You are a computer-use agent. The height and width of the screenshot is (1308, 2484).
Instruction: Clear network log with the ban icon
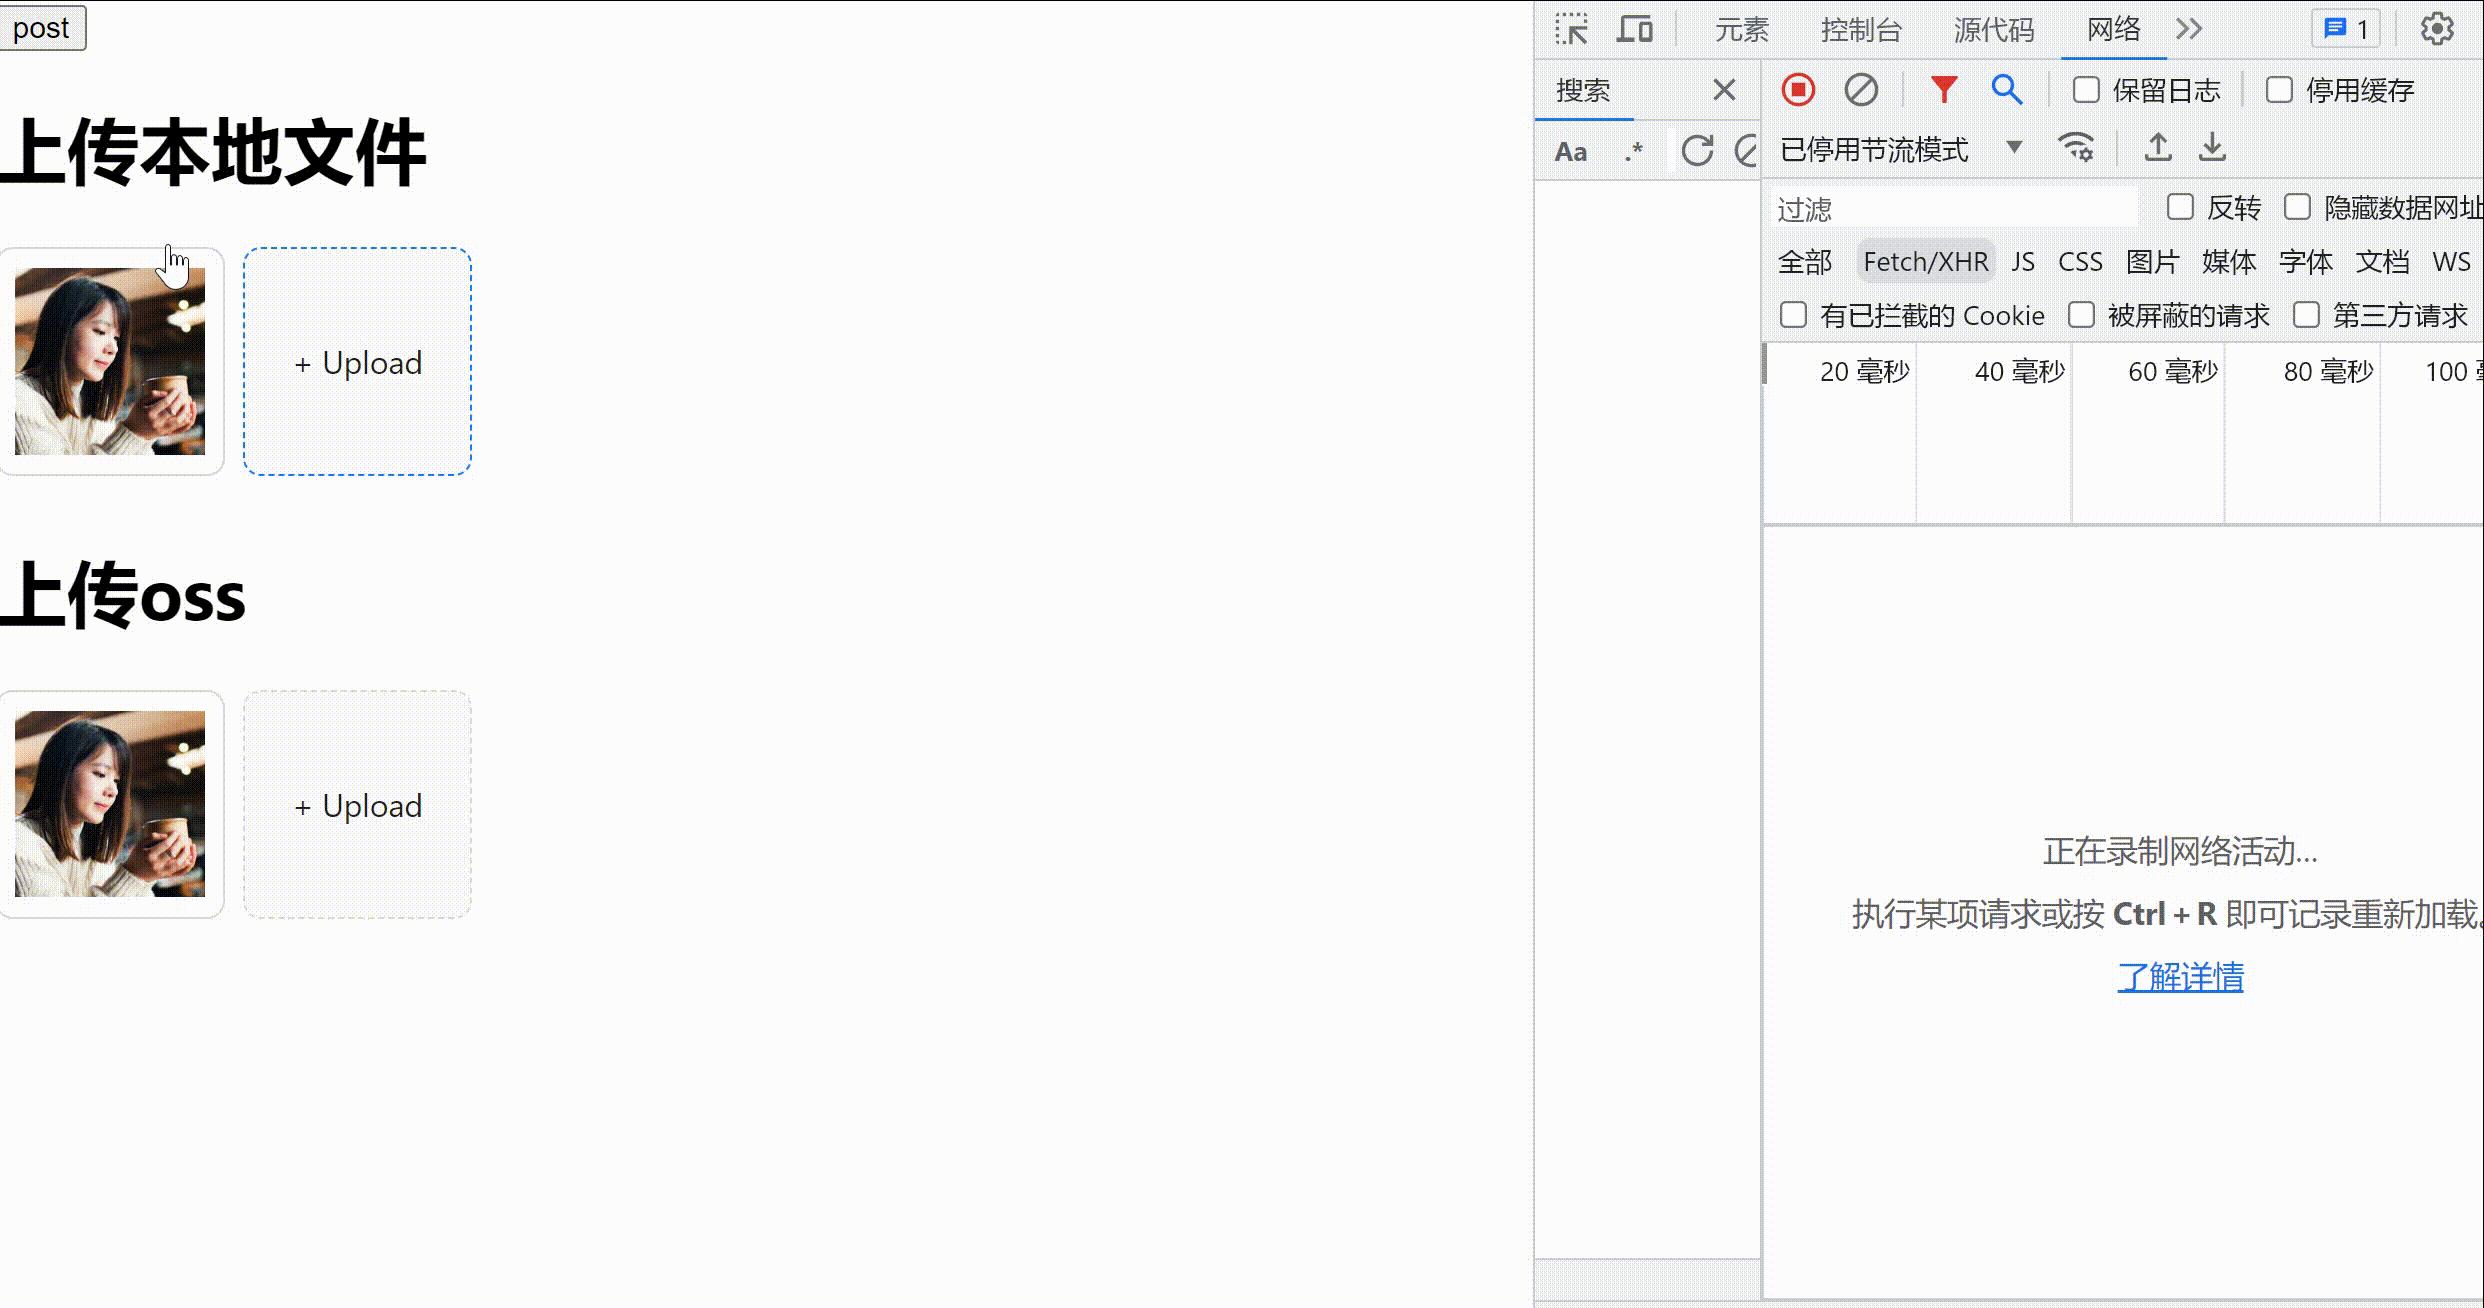click(x=1861, y=90)
